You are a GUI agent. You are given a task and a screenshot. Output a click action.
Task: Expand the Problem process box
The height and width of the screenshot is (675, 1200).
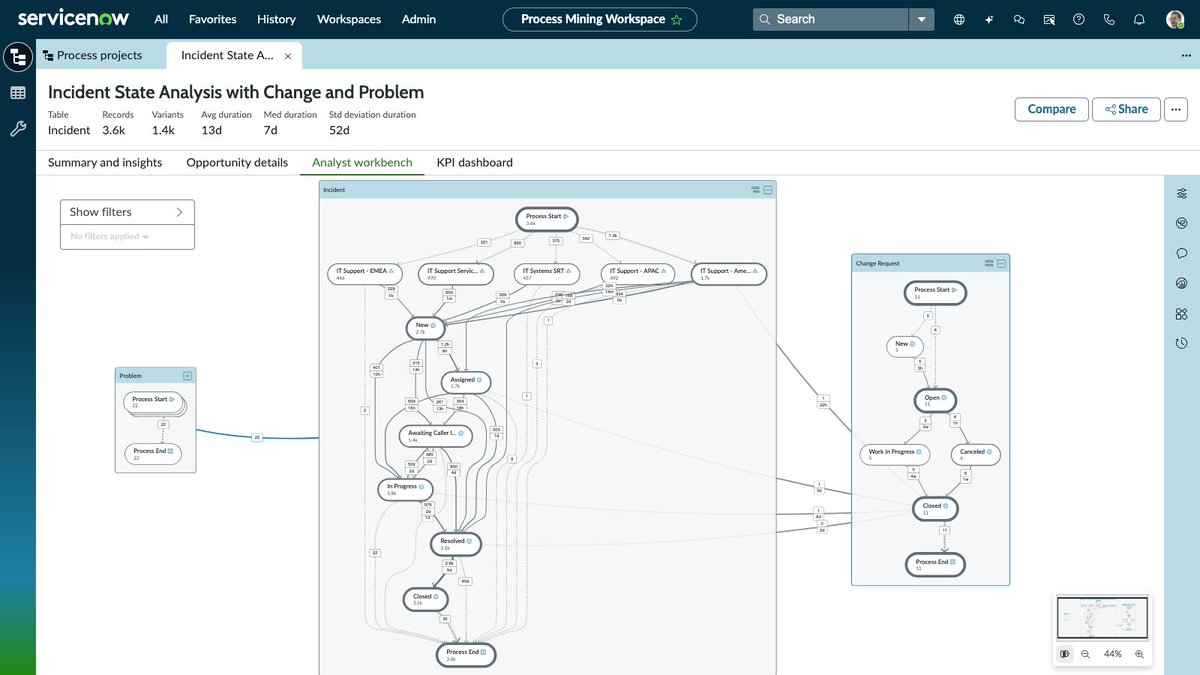(188, 376)
